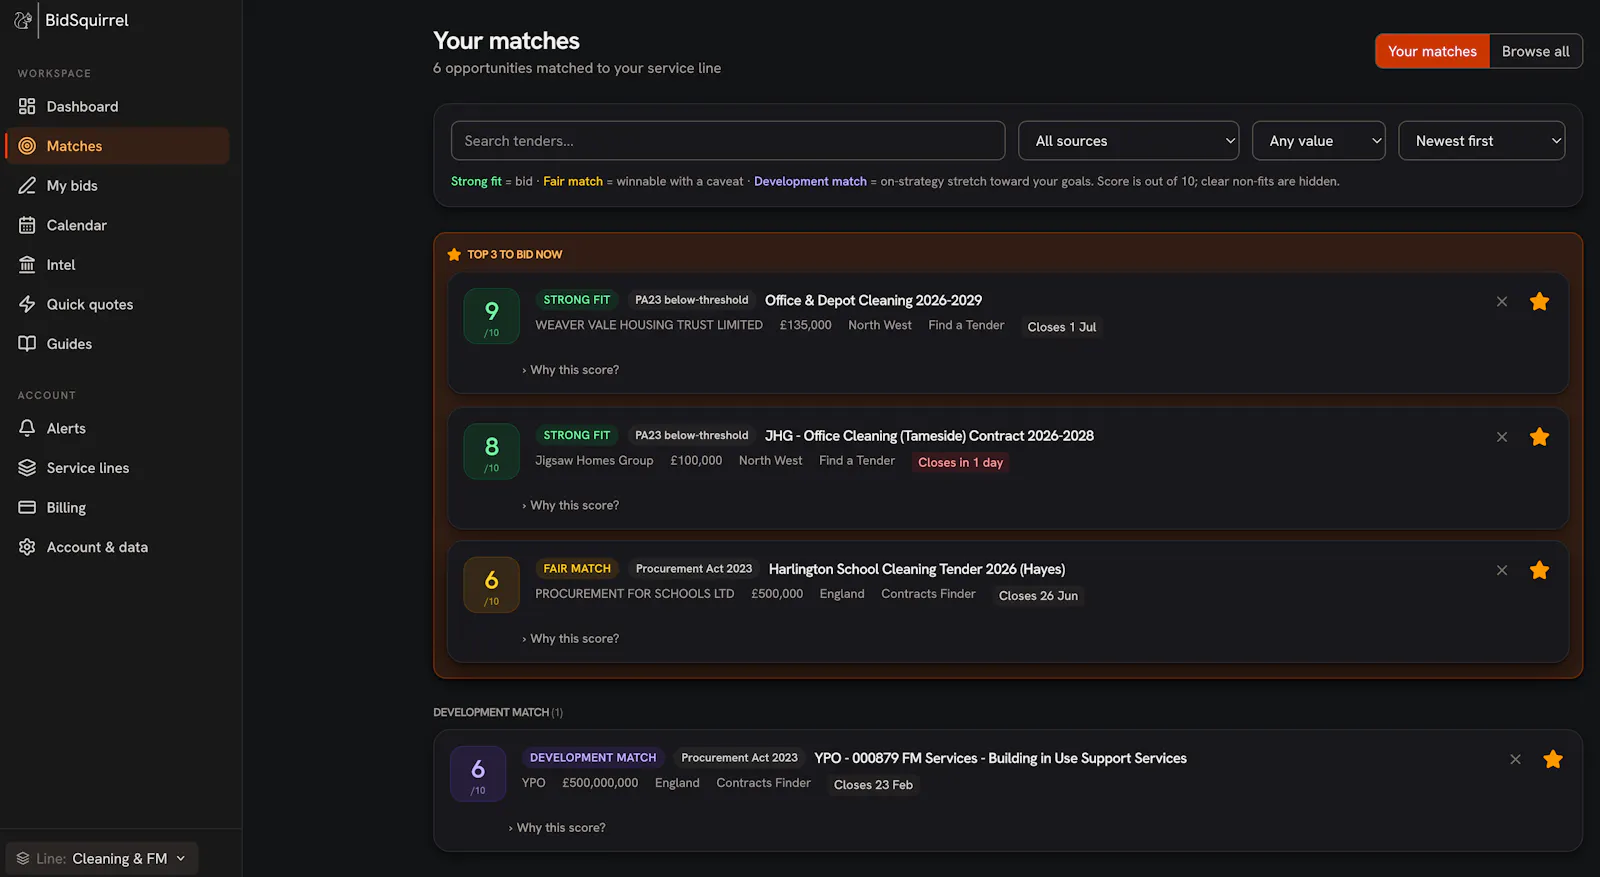The image size is (1600, 877).
Task: Toggle star on YPO FM Services tender
Action: pyautogui.click(x=1553, y=759)
